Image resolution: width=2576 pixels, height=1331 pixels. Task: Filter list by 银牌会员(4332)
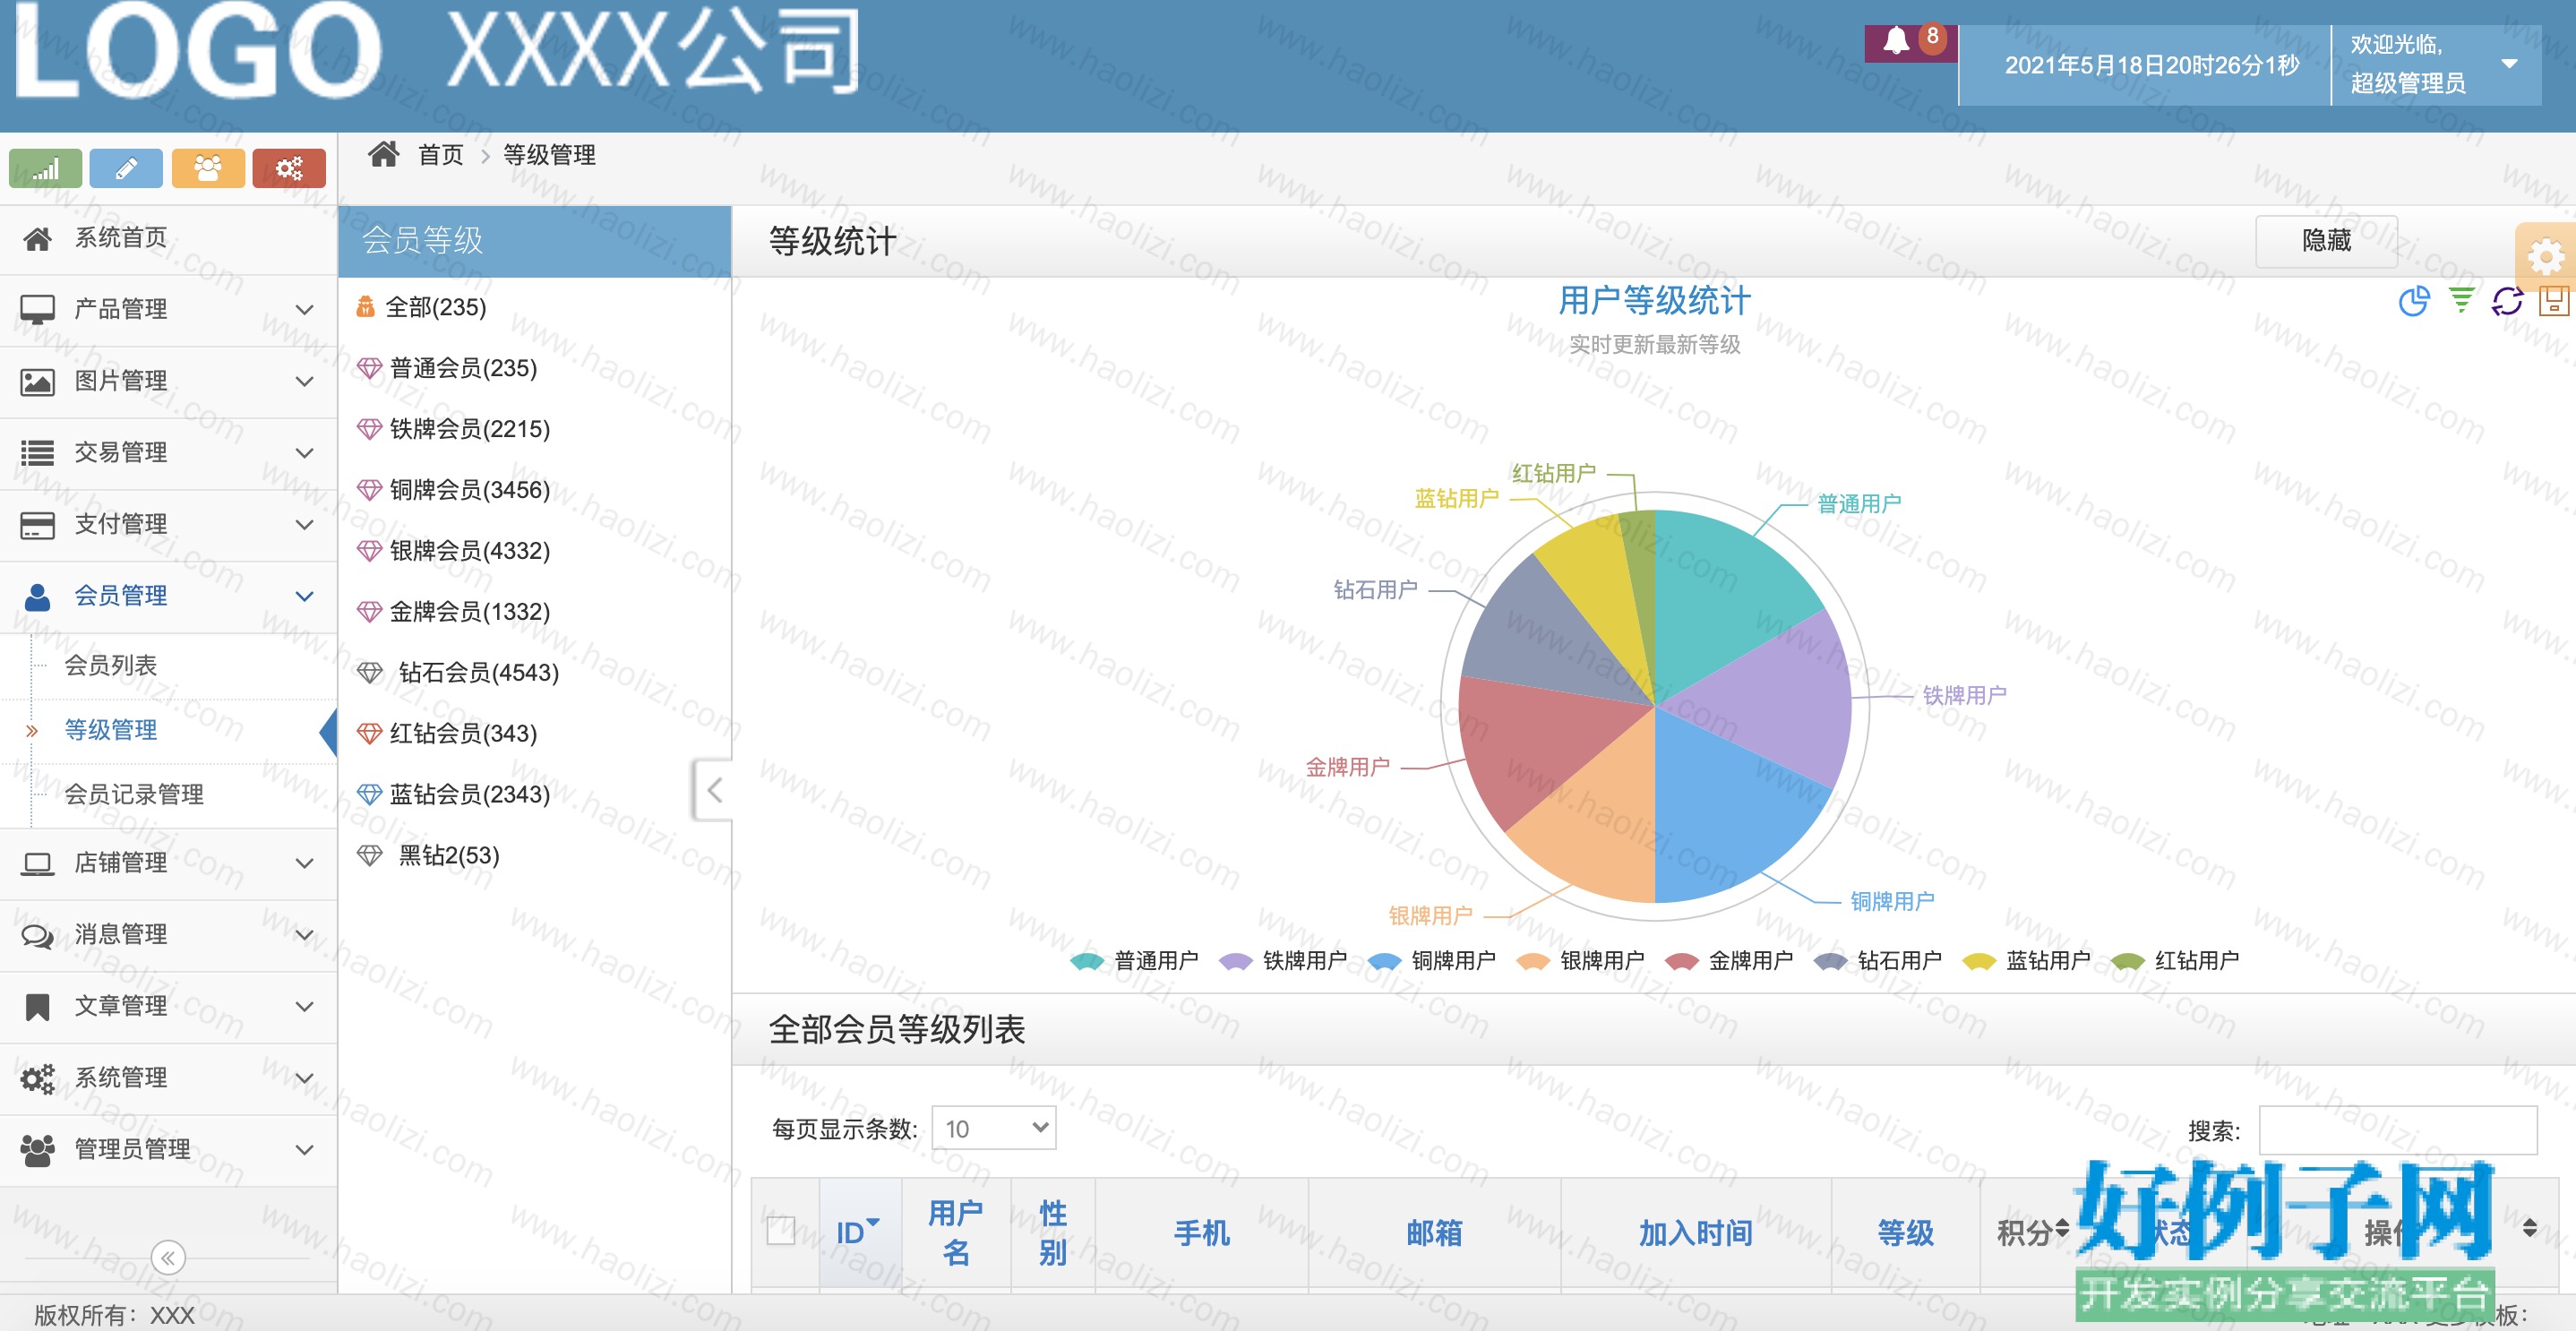tap(470, 551)
